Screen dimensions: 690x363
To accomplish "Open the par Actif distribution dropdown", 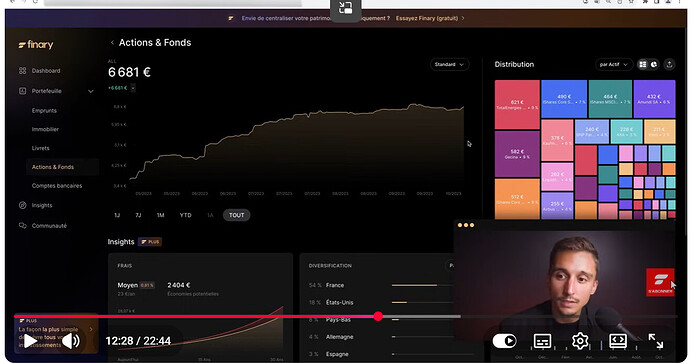I will coord(613,65).
